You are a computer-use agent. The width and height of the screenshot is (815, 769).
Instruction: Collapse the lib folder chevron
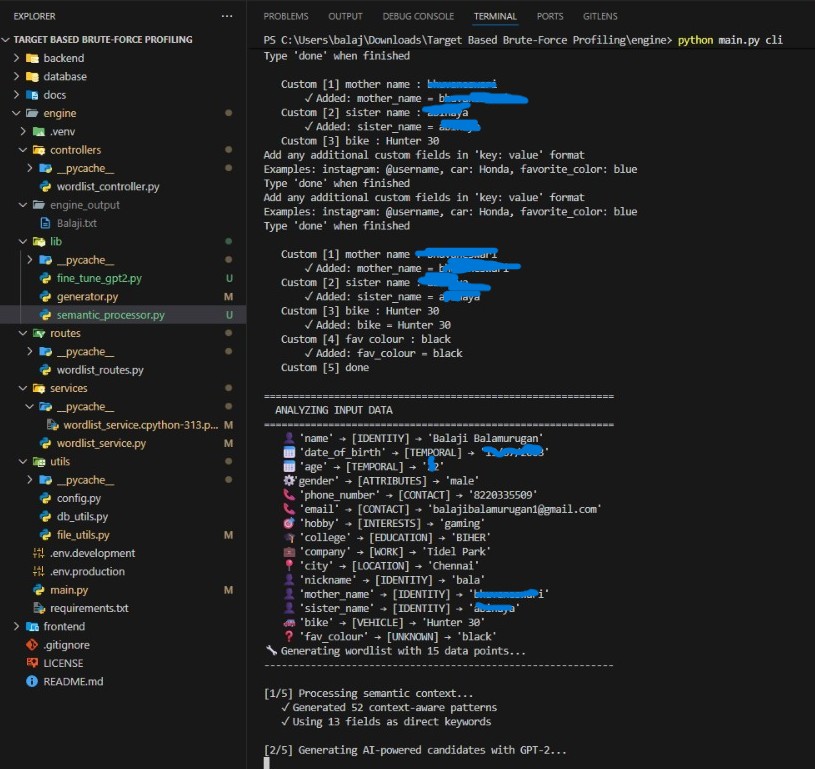23,241
